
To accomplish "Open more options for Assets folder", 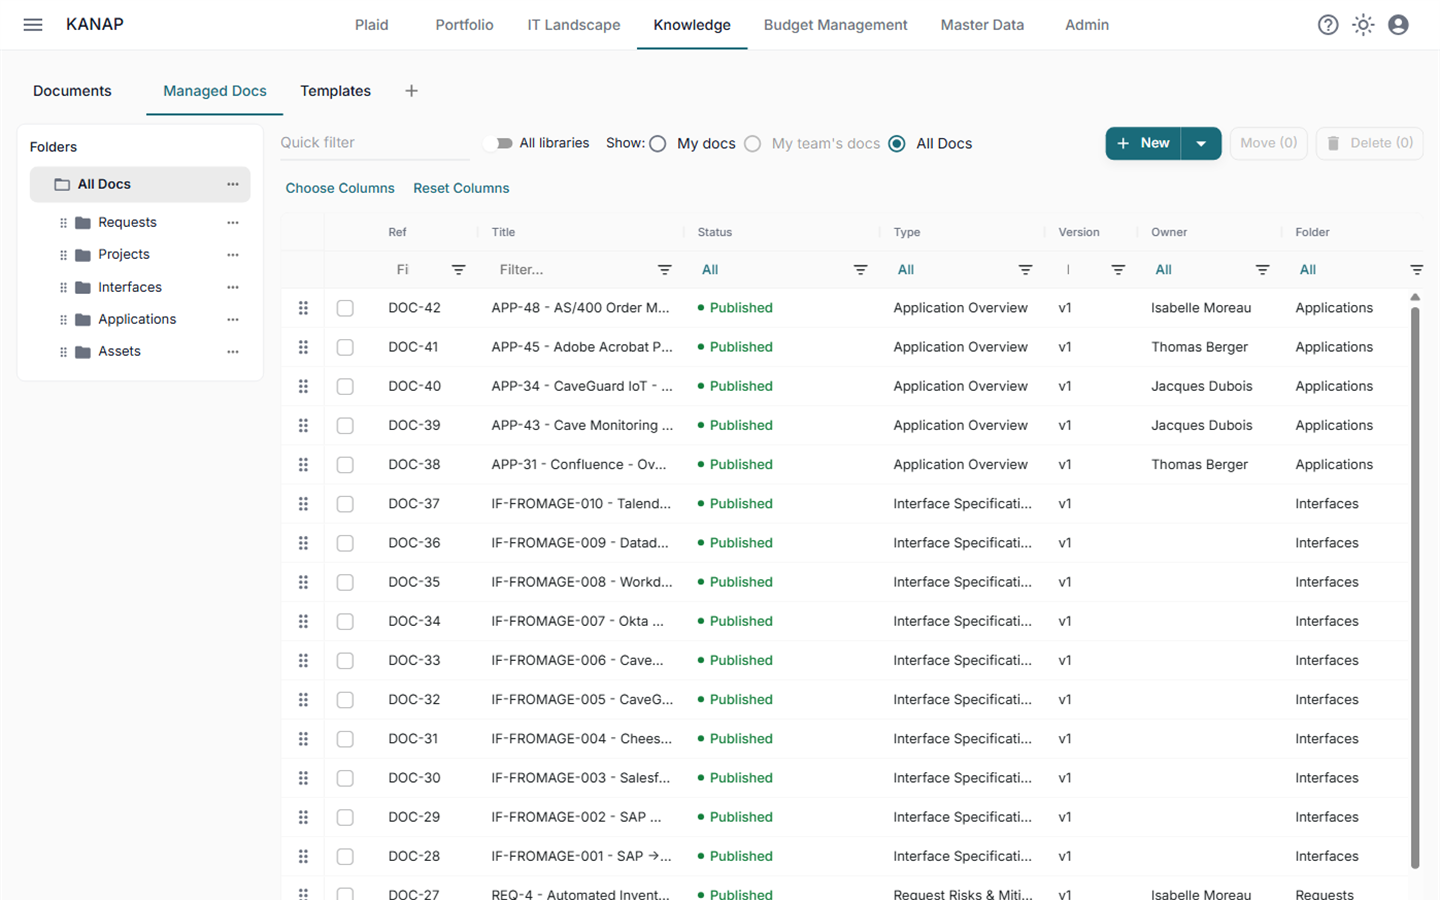I will pyautogui.click(x=233, y=352).
